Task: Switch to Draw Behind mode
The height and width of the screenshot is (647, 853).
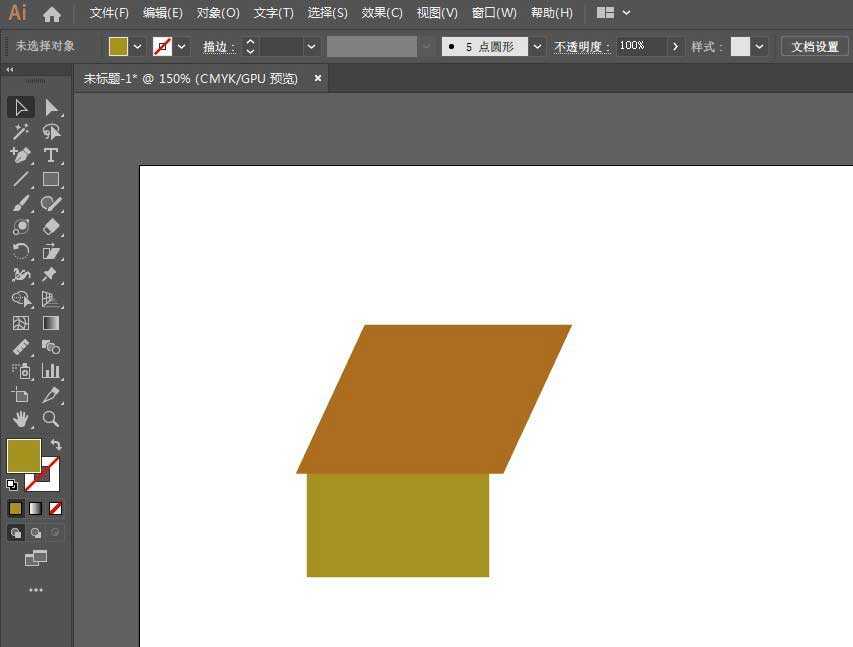Action: 37,532
